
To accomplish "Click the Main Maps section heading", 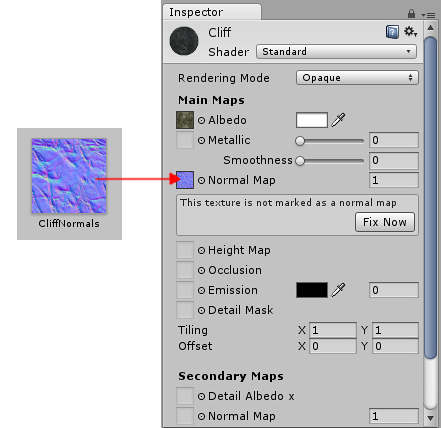I will (211, 100).
